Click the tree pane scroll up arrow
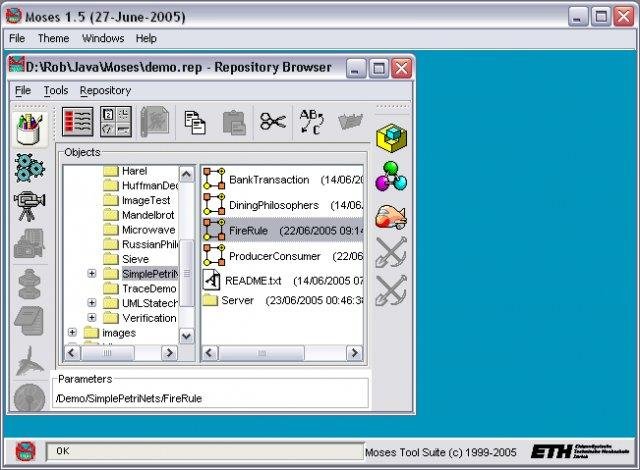Image resolution: width=640 pixels, height=470 pixels. [187, 174]
